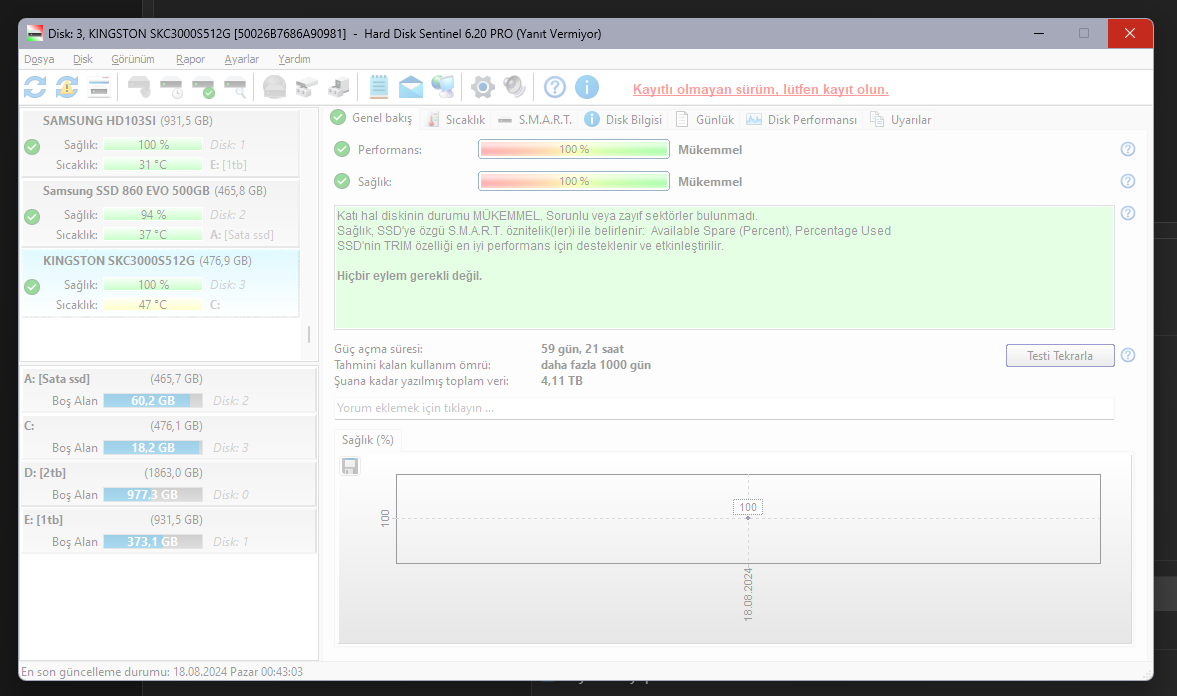Viewport: 1177px width, 696px height.
Task: Click the refresh icon with warning triangle
Action: pos(67,88)
